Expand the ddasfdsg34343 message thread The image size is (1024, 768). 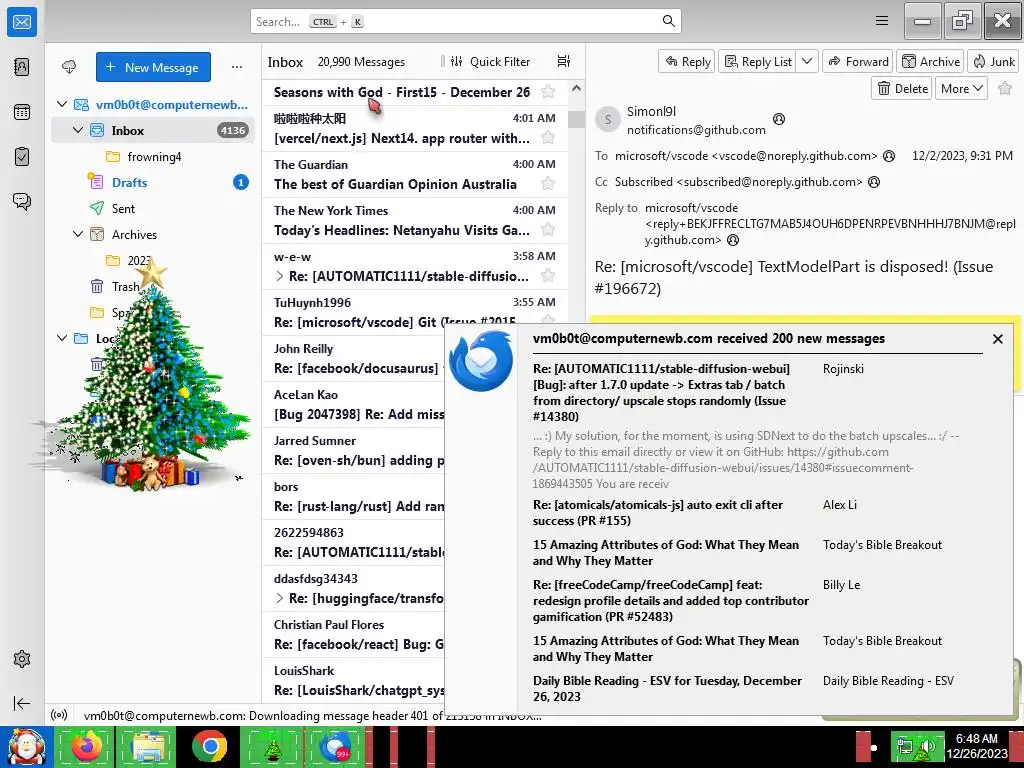tap(280, 598)
